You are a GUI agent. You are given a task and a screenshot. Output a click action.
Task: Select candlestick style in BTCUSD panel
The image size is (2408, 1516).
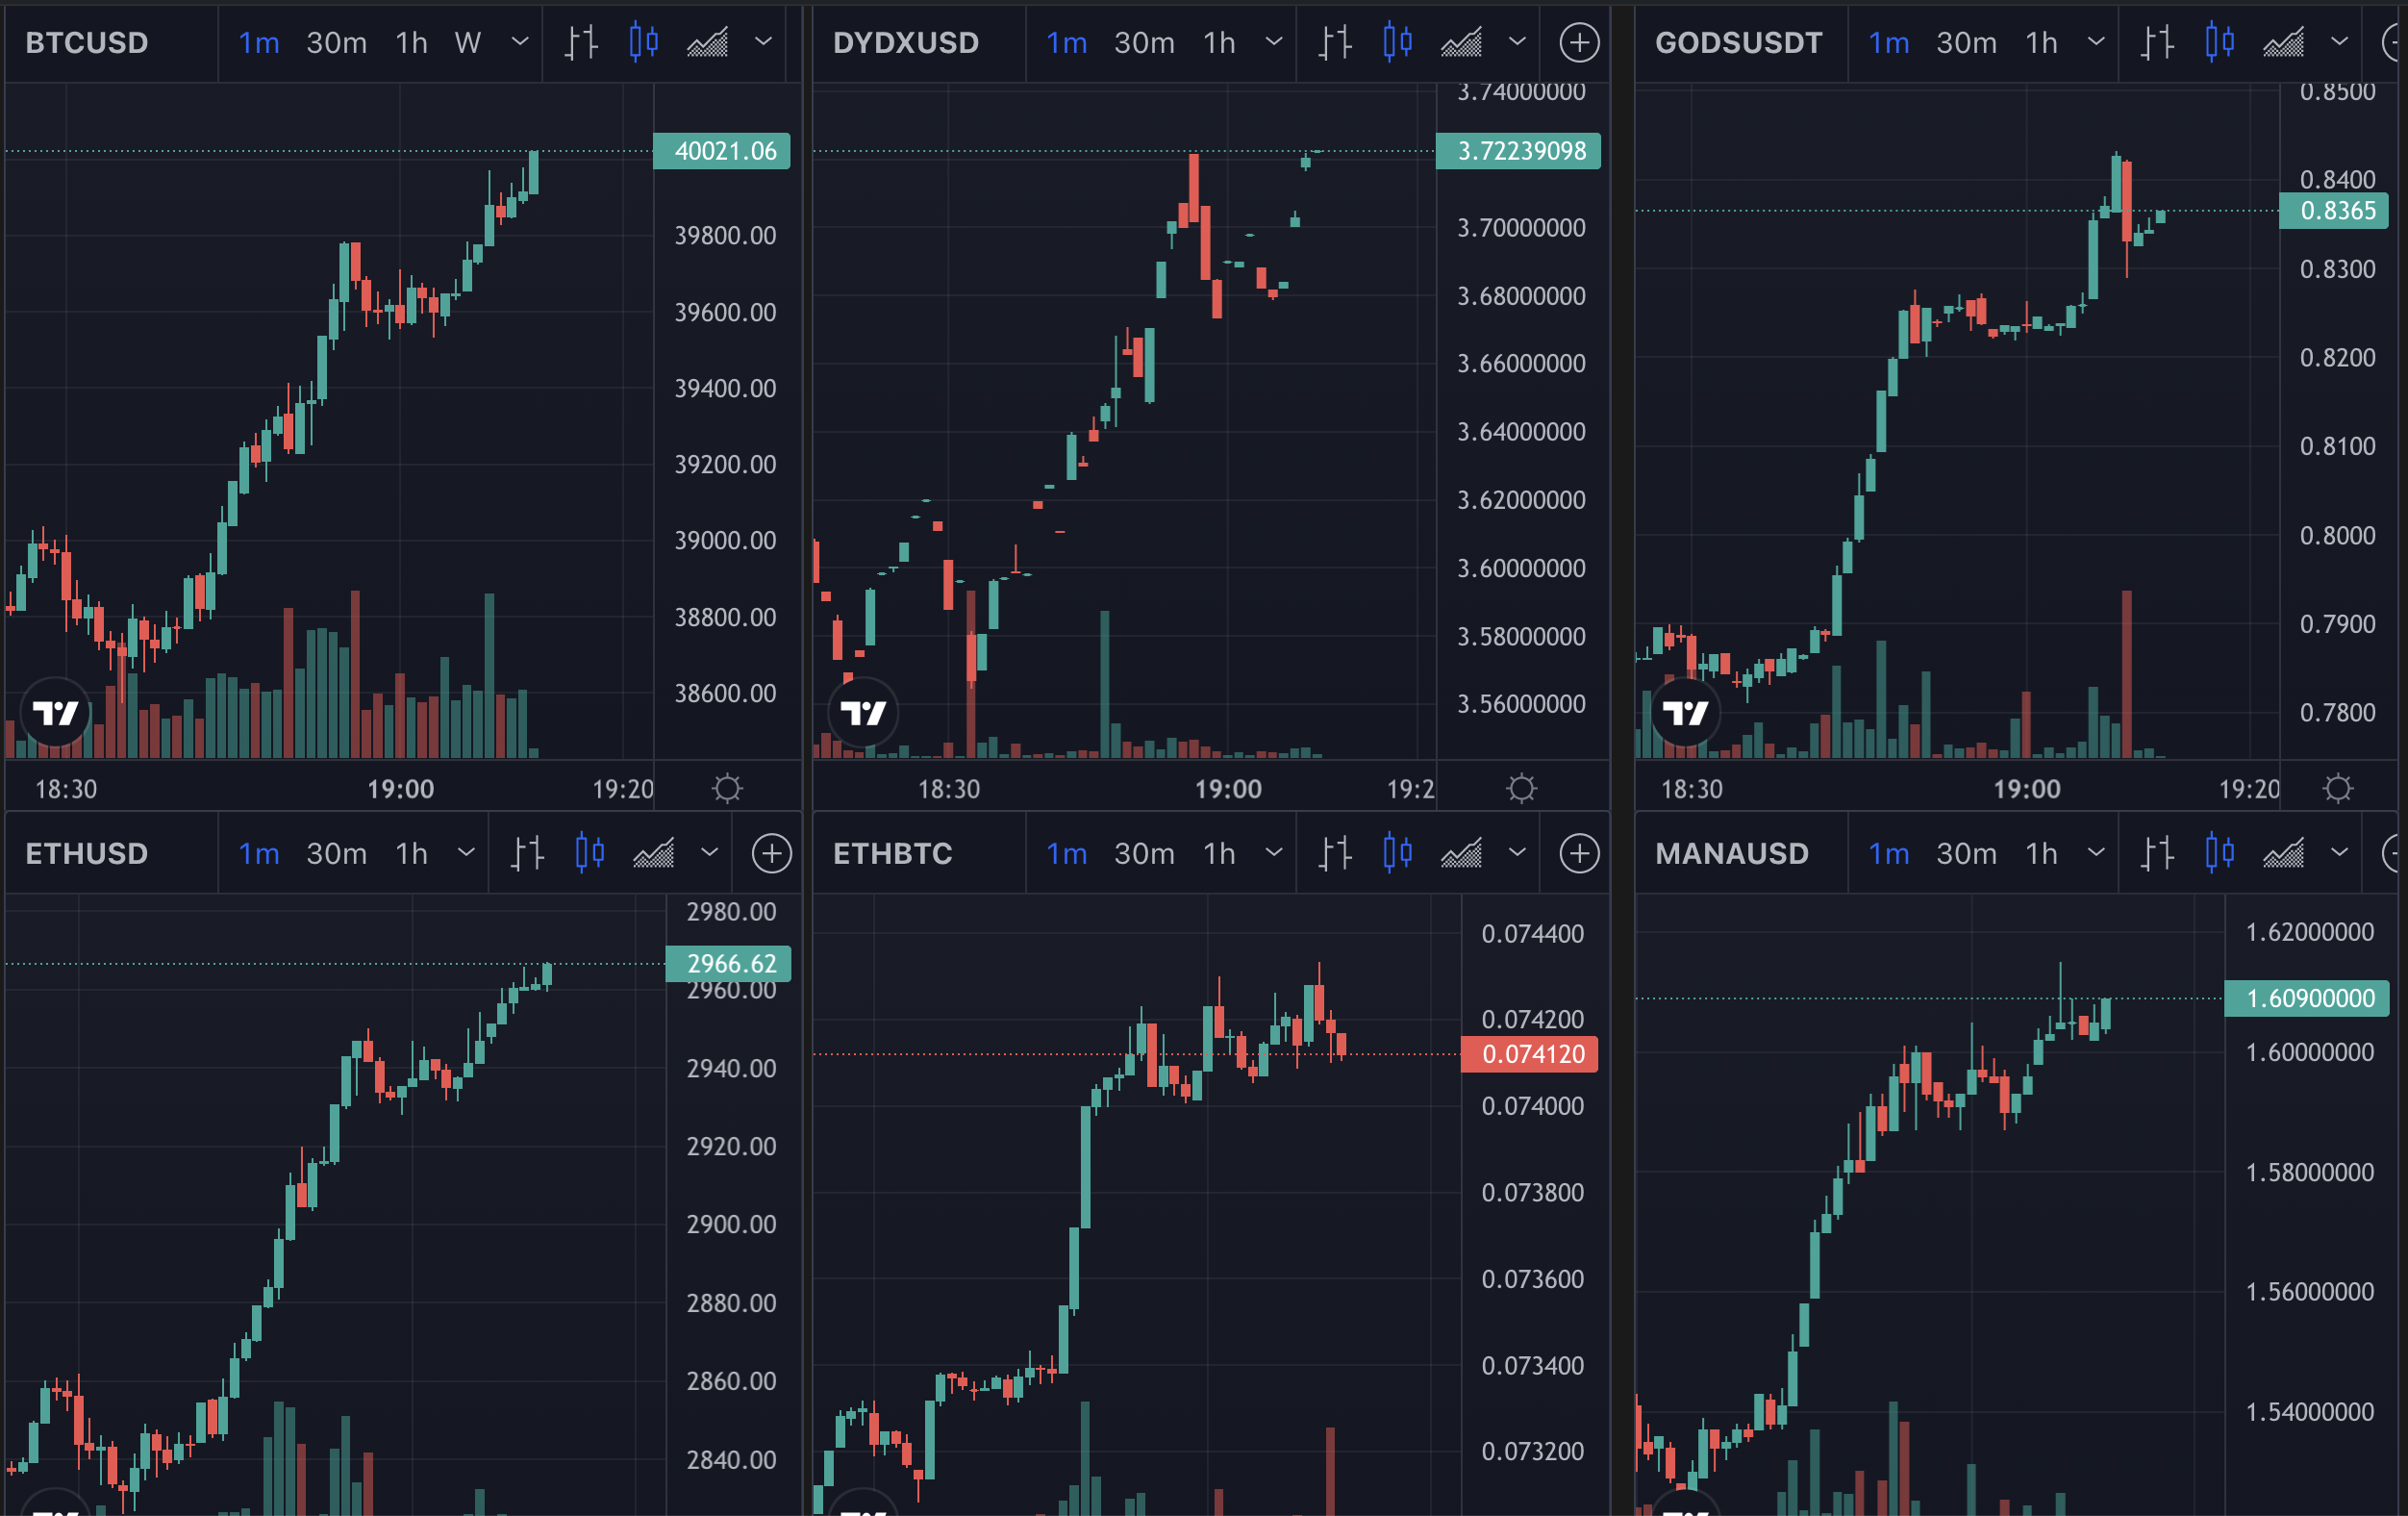point(644,42)
